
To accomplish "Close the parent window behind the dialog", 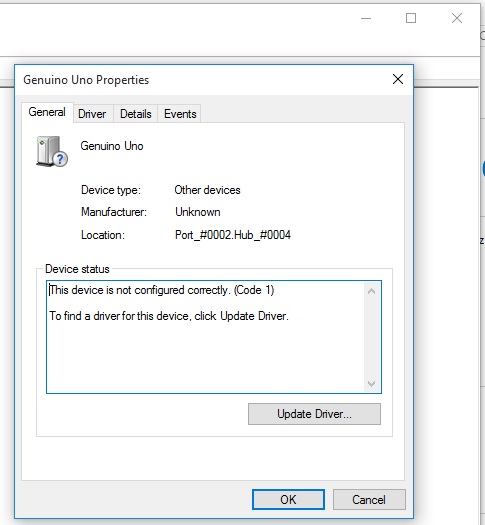I will pos(457,18).
